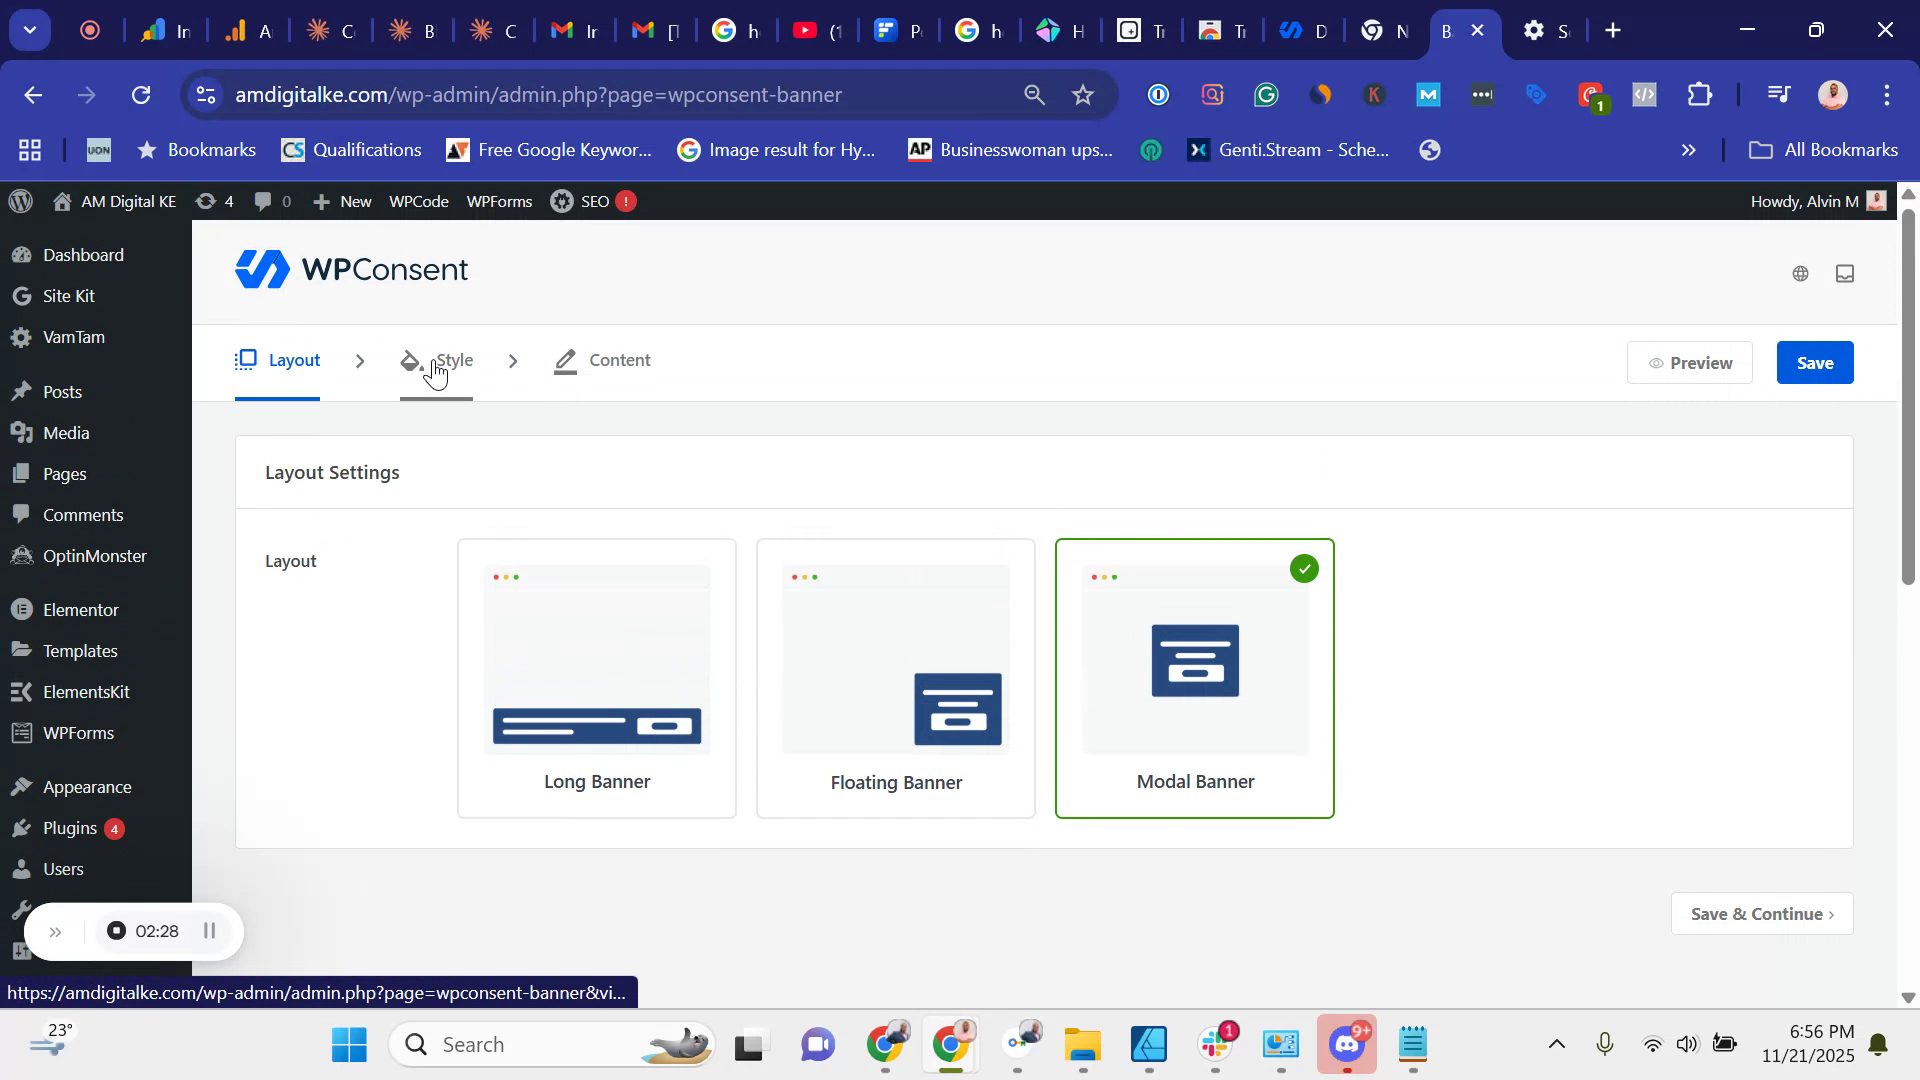Select the globe icon near the WPConsent header

tap(1800, 273)
